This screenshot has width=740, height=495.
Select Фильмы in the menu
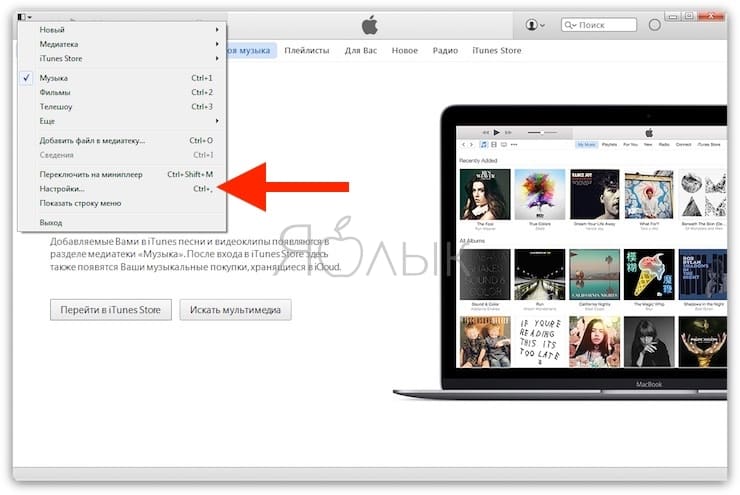coord(122,92)
